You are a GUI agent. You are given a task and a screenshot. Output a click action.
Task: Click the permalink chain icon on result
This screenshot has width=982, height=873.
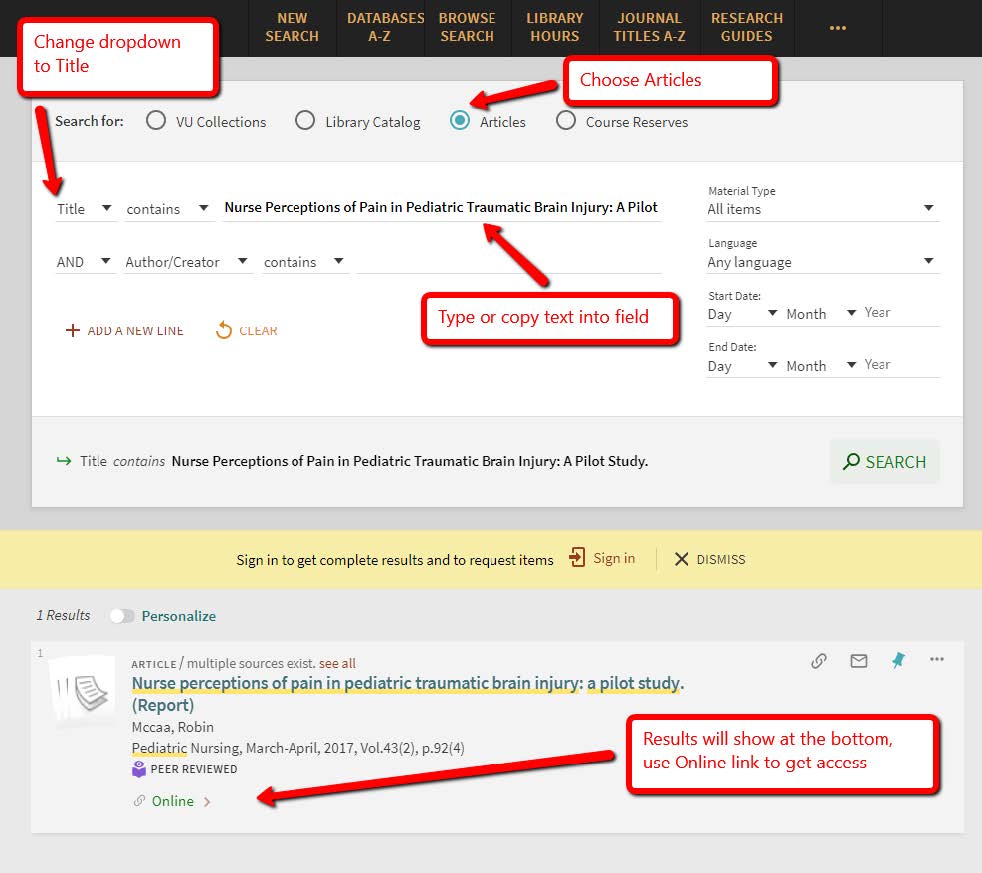coord(818,660)
